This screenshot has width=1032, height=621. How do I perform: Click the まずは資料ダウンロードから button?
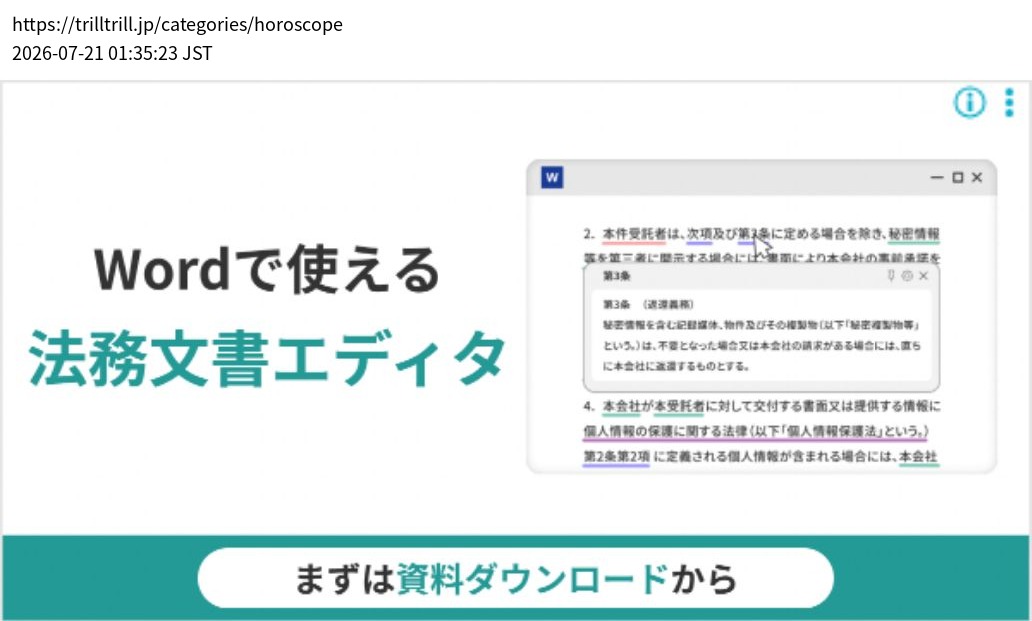pyautogui.click(x=515, y=578)
